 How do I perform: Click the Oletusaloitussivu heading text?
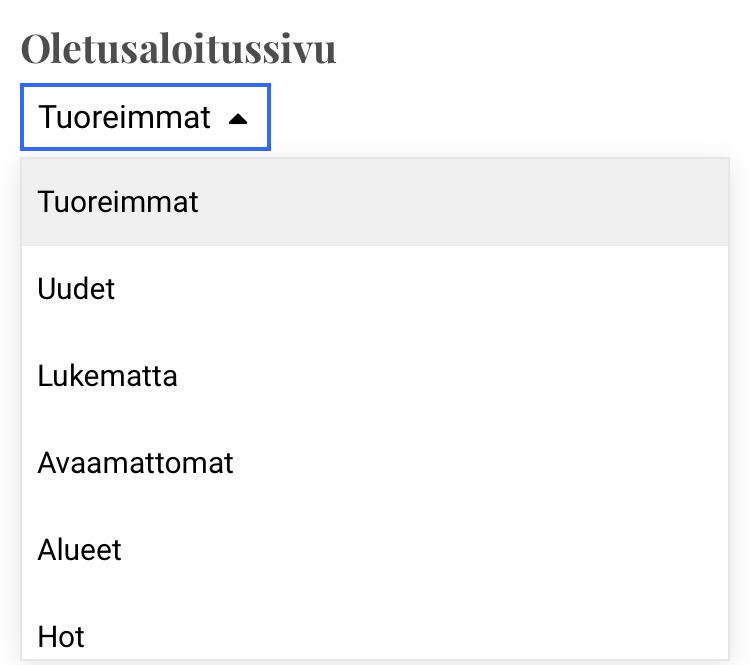click(x=178, y=49)
